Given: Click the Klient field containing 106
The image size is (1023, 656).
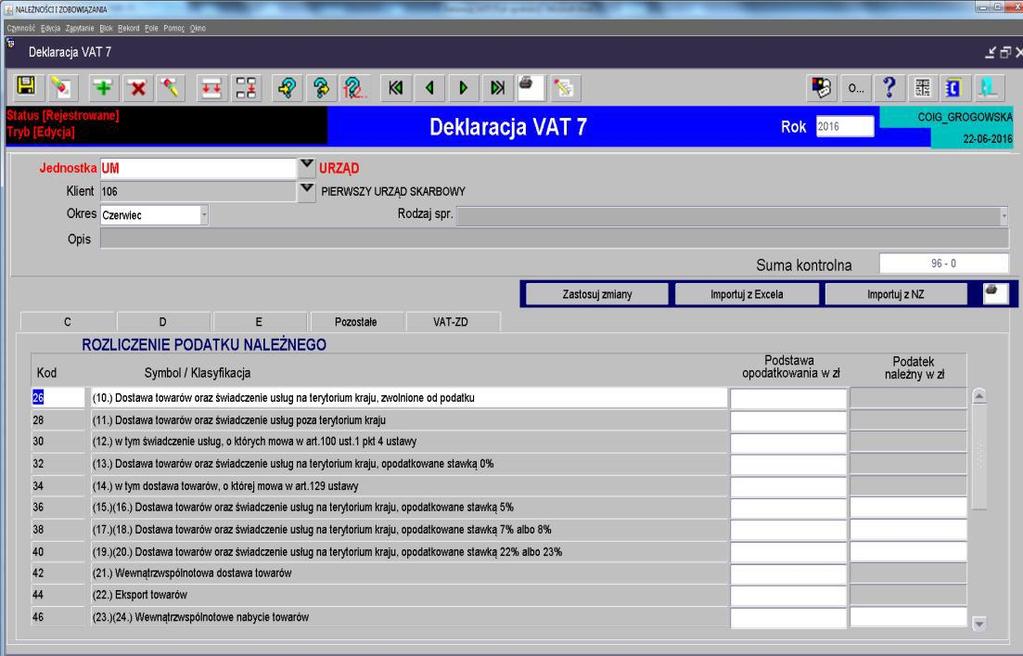Looking at the screenshot, I should [x=198, y=192].
